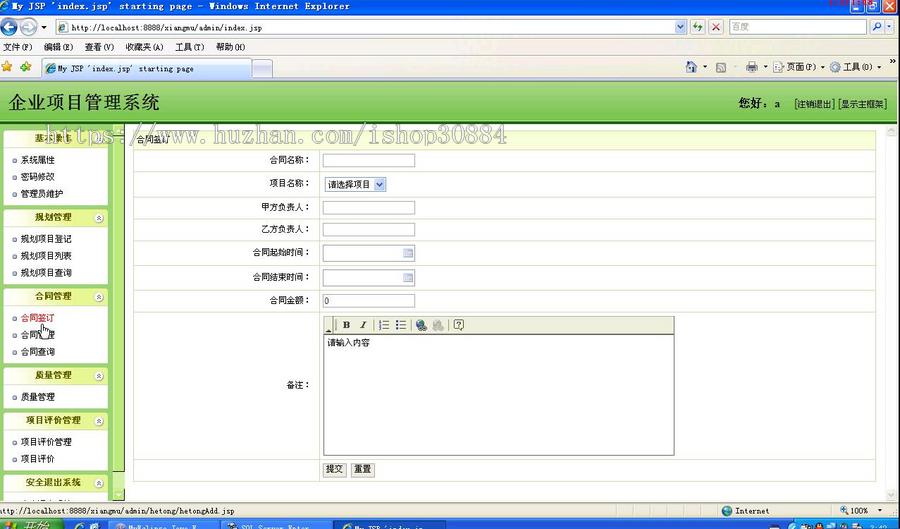Open the 工具(T) menu
This screenshot has height=529, width=900.
[x=190, y=47]
